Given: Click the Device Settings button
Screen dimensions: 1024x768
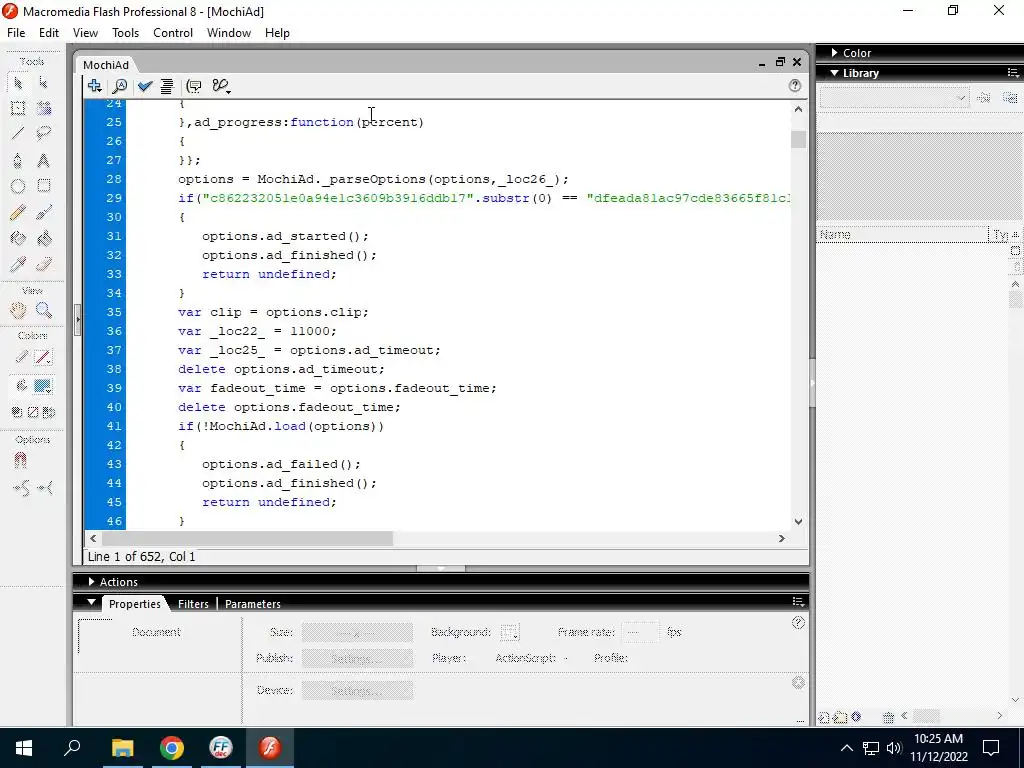Looking at the screenshot, I should click(x=357, y=690).
